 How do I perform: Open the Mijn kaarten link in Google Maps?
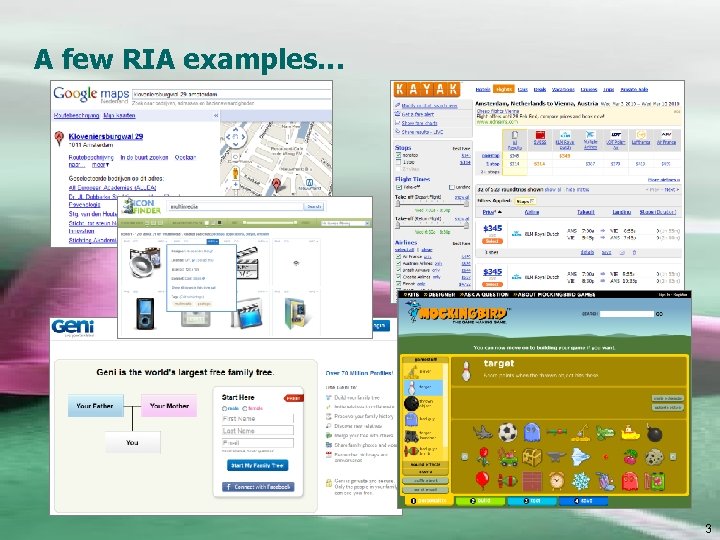pyautogui.click(x=119, y=115)
